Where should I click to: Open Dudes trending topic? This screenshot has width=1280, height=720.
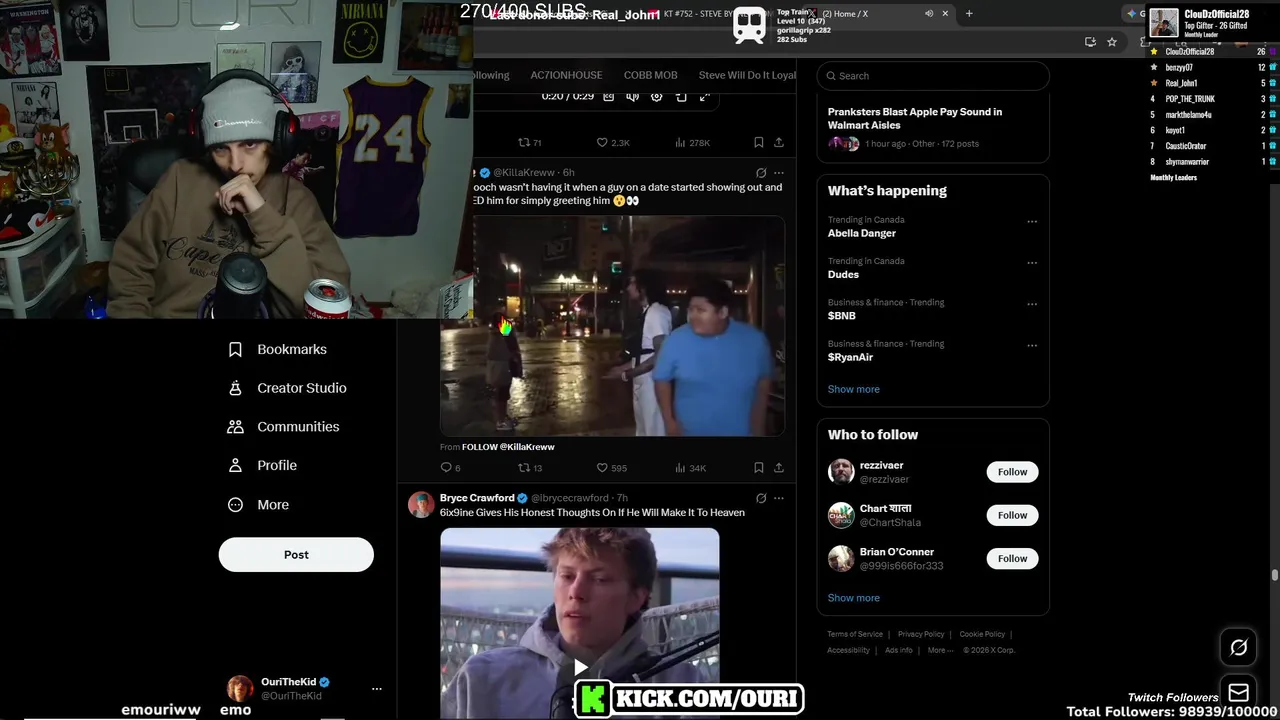[843, 274]
